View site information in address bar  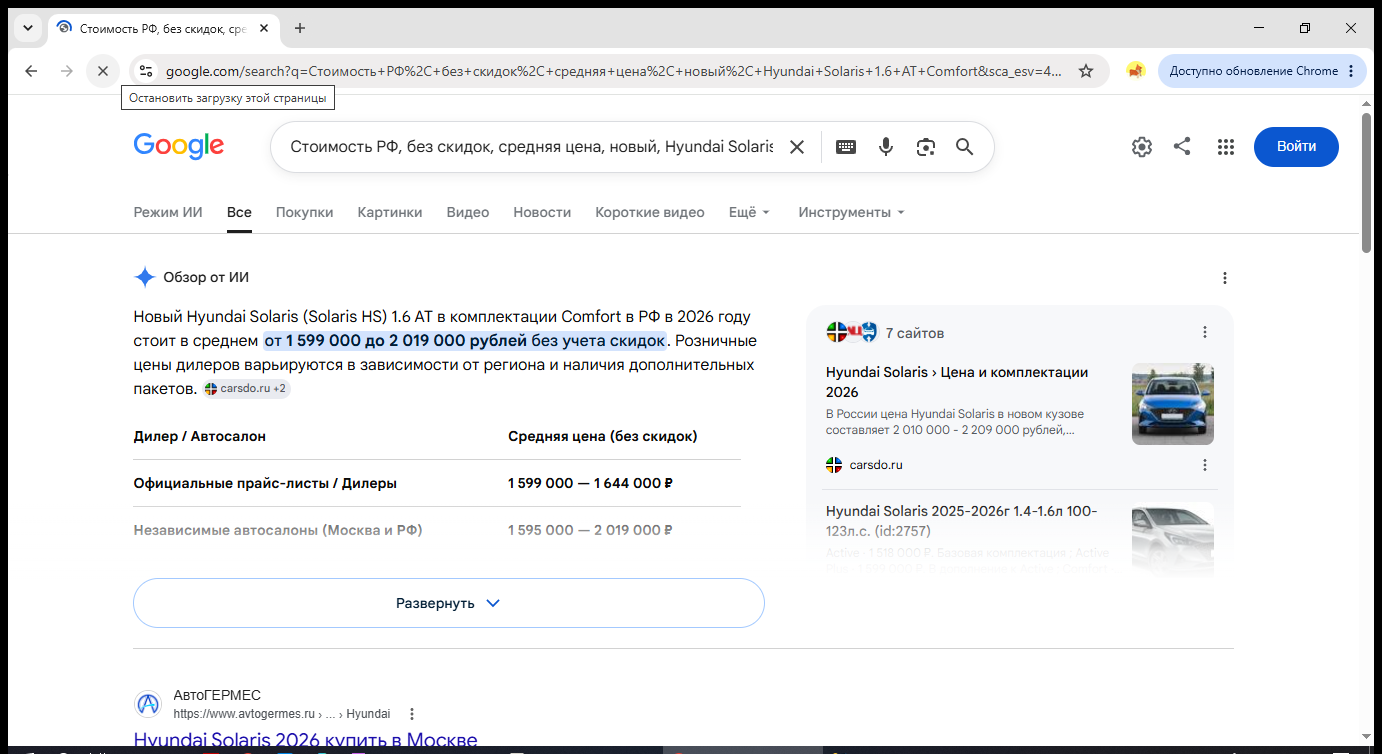[x=146, y=71]
